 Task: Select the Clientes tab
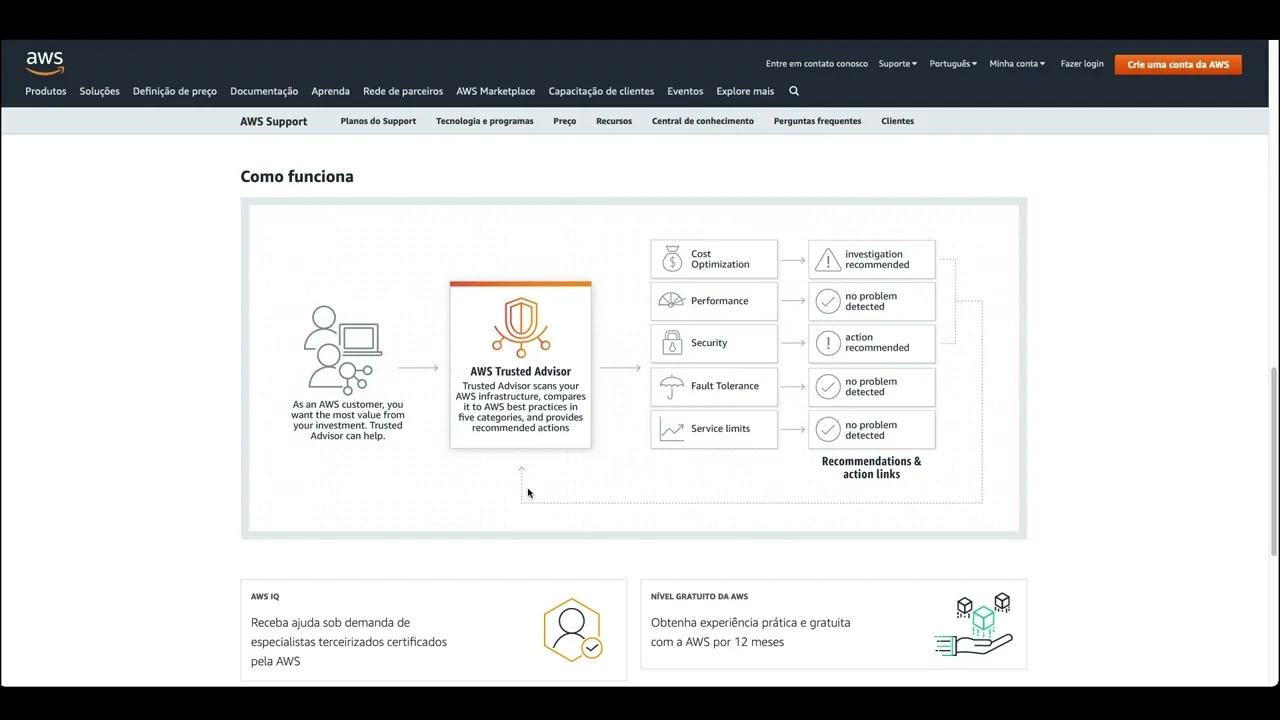[x=898, y=121]
